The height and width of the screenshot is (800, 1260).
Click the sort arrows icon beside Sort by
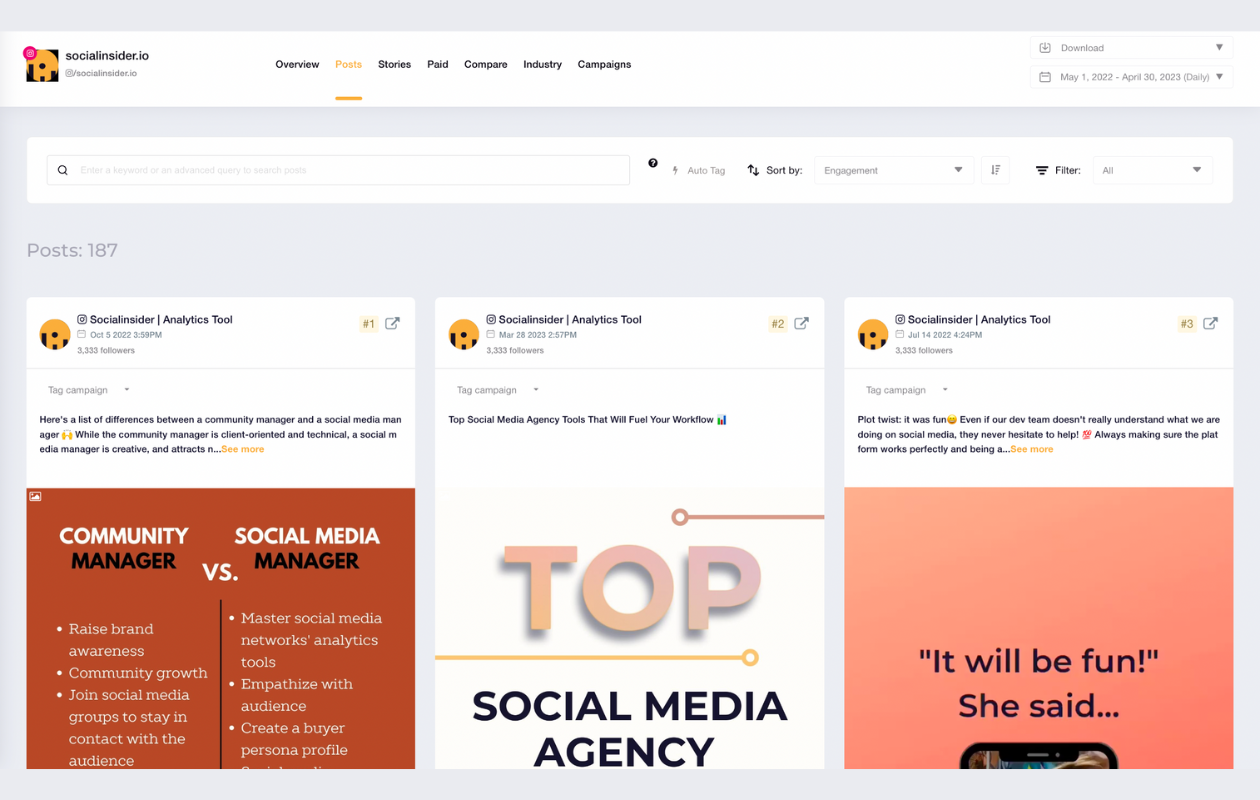[x=753, y=170]
